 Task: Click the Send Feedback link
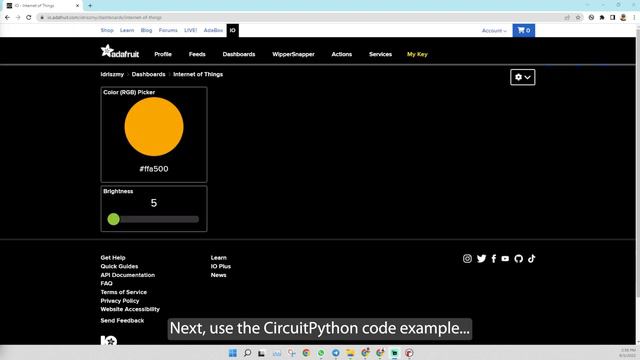[122, 320]
